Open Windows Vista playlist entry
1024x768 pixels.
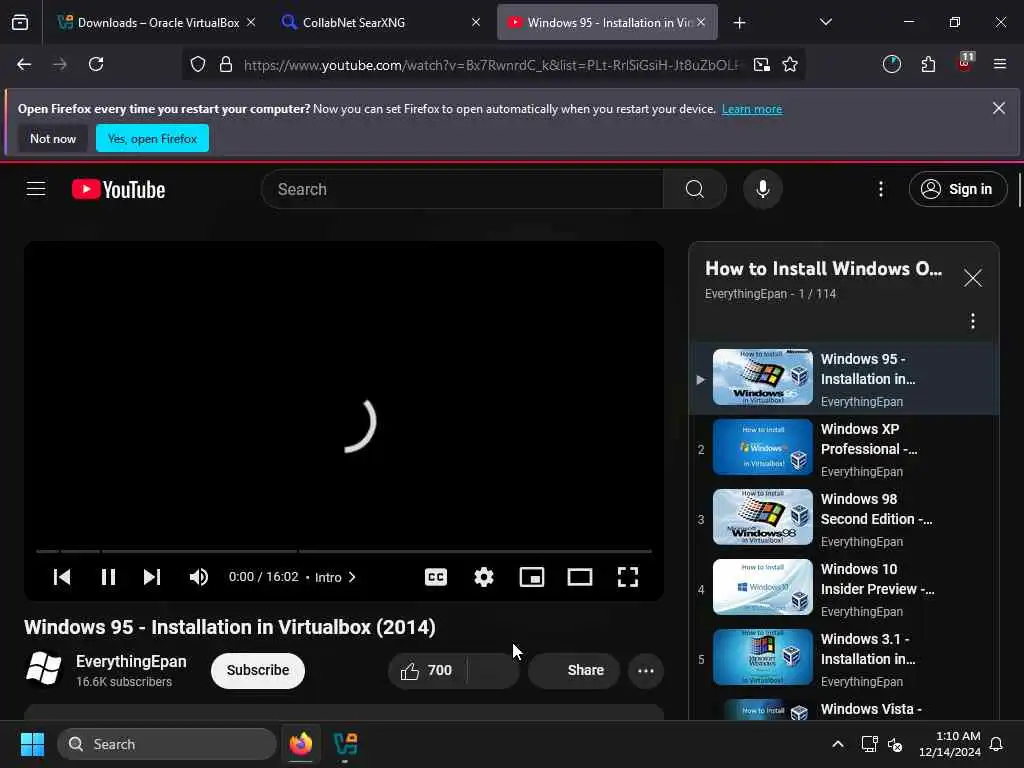click(844, 709)
